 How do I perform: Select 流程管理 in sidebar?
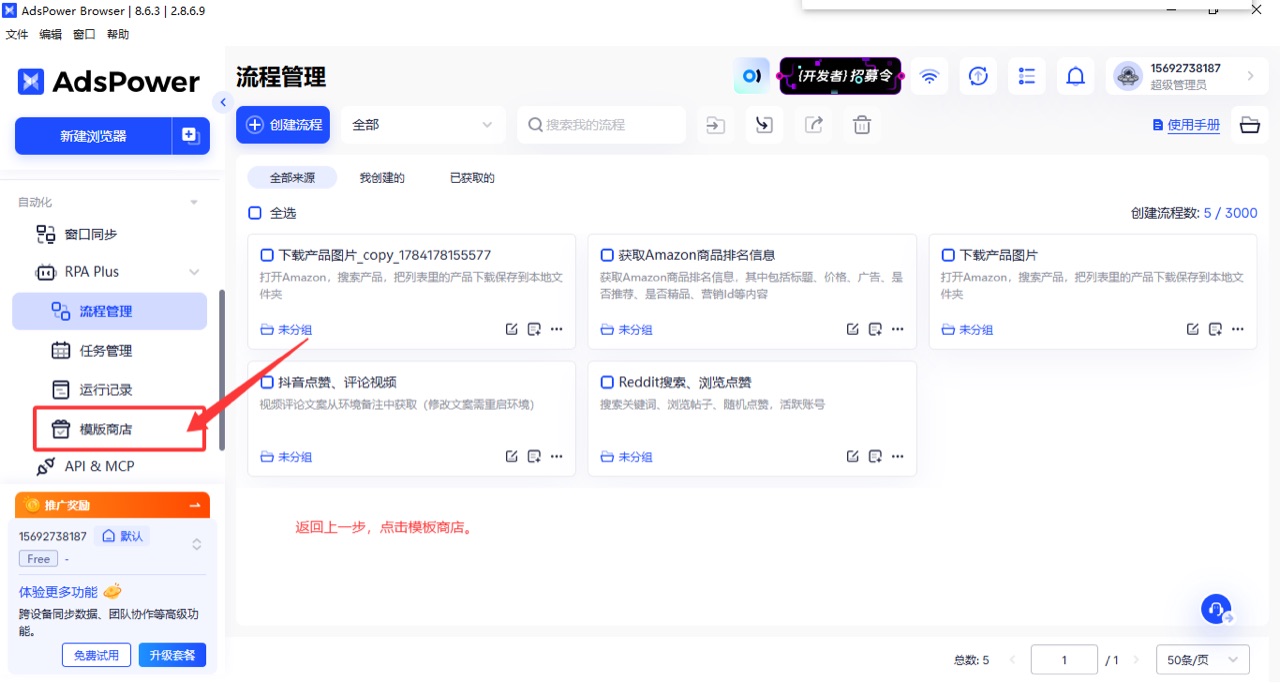point(110,311)
